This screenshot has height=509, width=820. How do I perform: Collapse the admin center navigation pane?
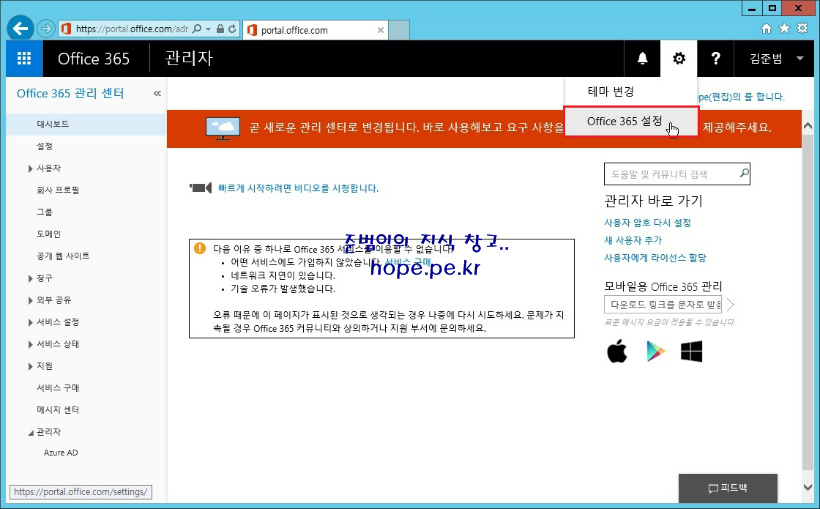pos(157,94)
